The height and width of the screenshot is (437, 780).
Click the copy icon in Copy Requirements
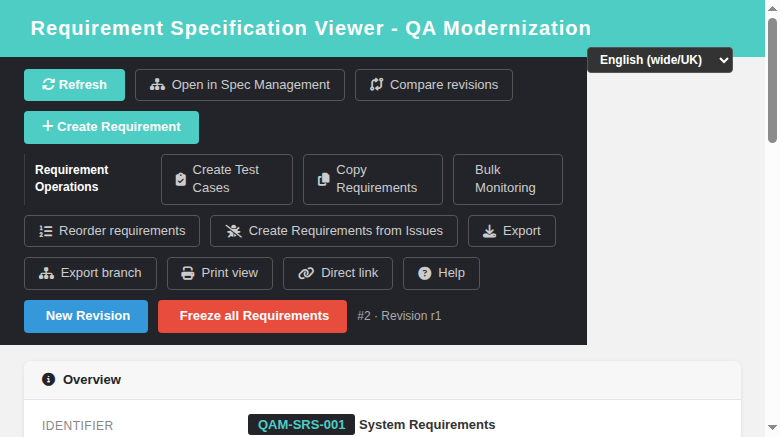click(x=323, y=179)
